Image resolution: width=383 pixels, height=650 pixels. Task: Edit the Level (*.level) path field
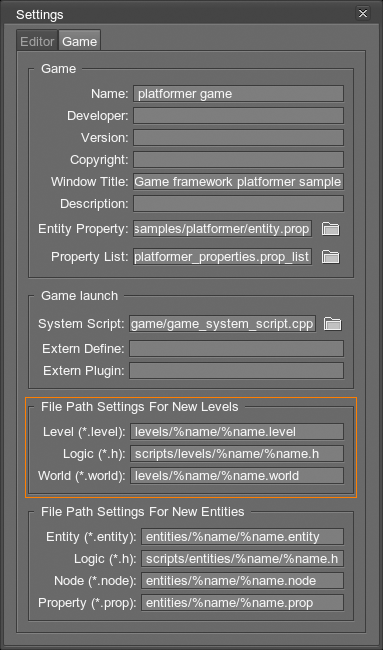click(x=237, y=432)
